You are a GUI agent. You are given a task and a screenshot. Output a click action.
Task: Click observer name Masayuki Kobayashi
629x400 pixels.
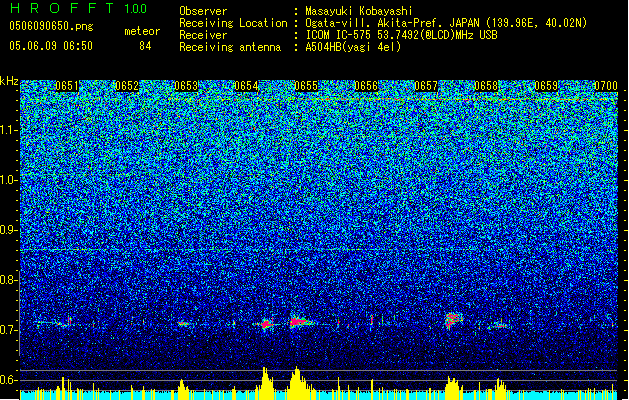coord(359,11)
